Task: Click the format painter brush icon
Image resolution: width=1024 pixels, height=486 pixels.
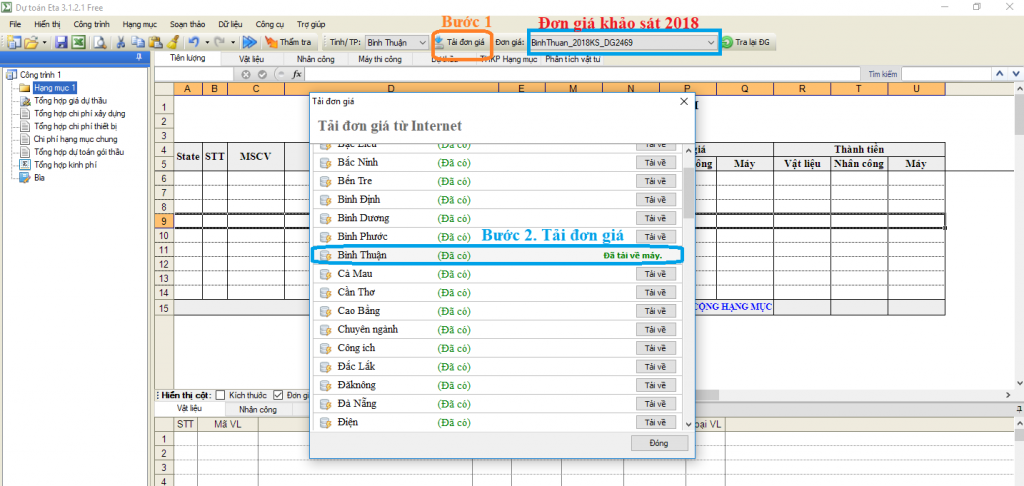Action: [171, 42]
